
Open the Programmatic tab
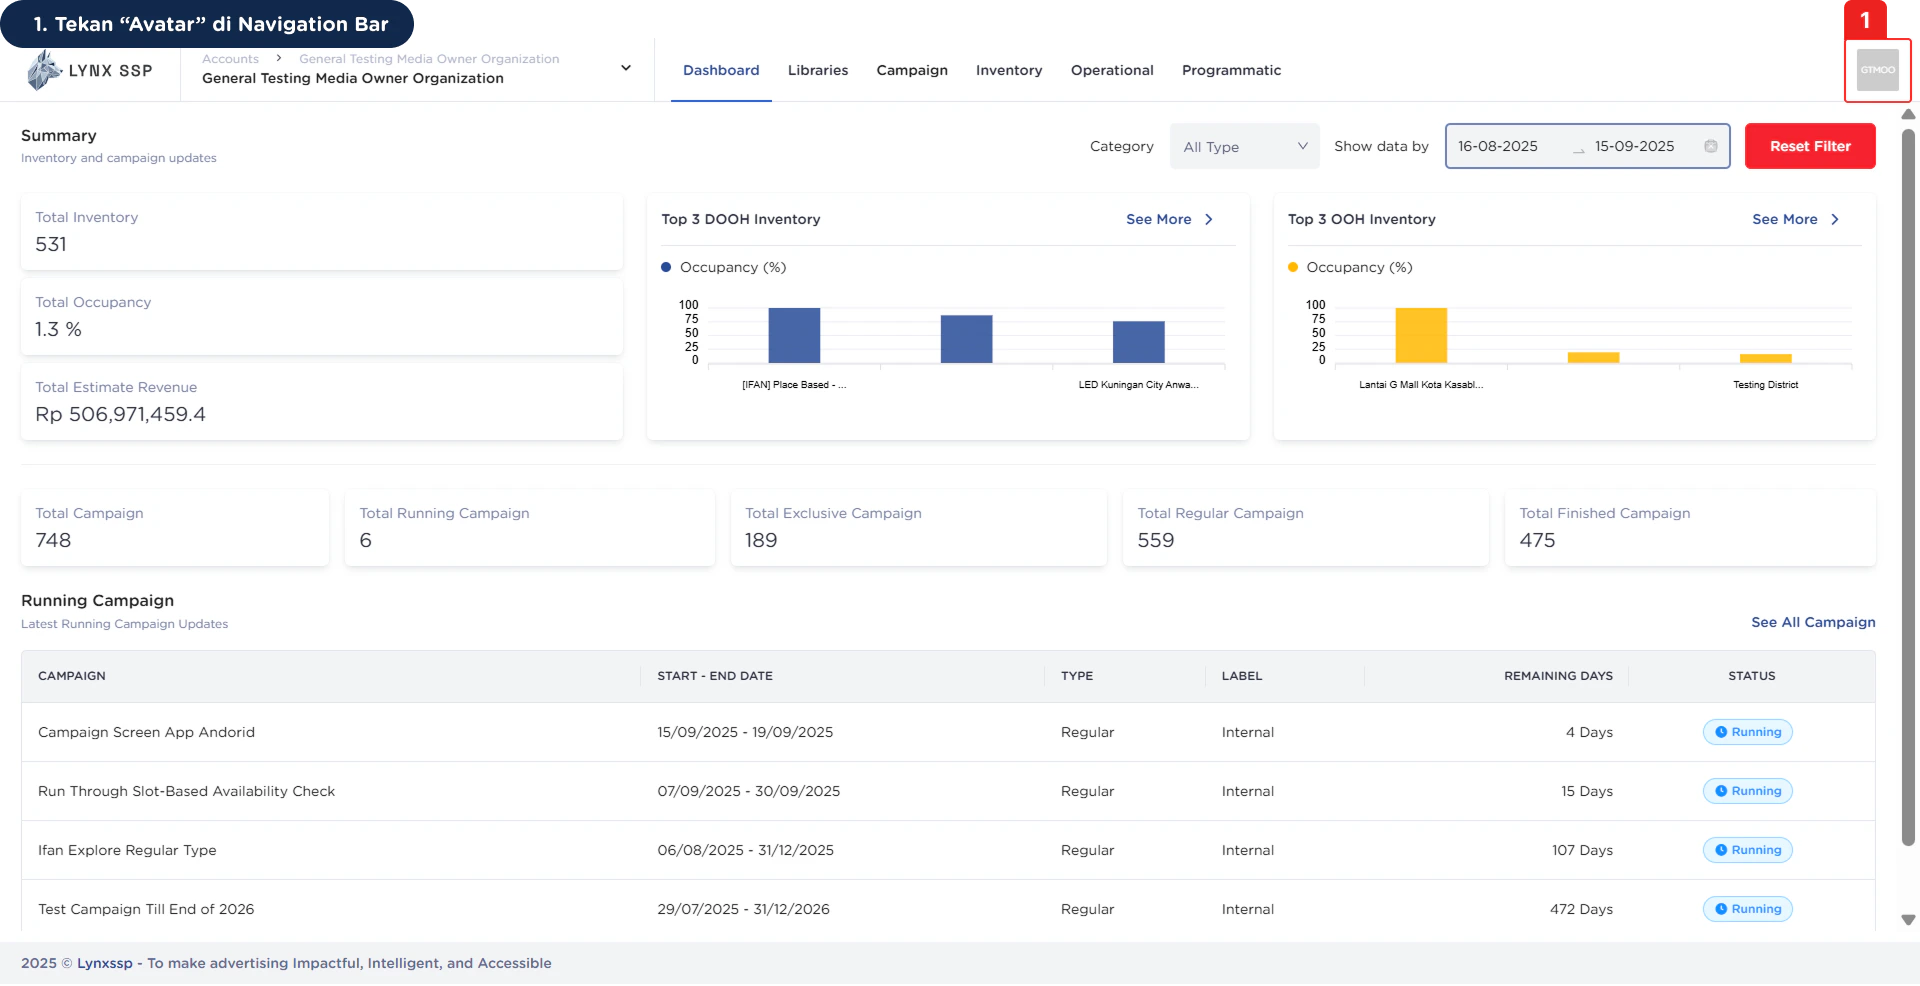point(1231,70)
